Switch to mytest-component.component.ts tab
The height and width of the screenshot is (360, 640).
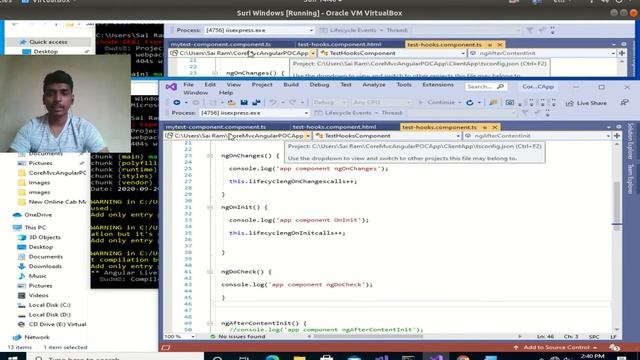click(216, 127)
